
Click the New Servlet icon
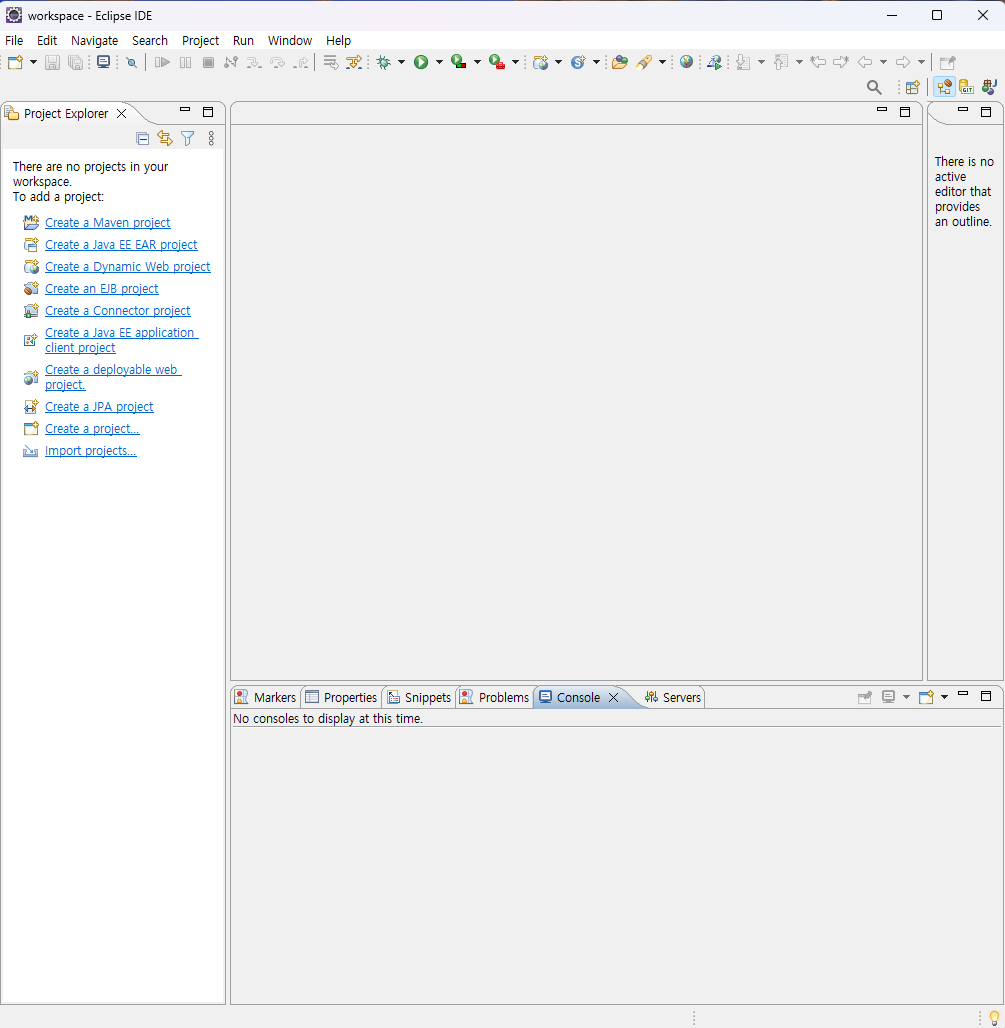578,62
